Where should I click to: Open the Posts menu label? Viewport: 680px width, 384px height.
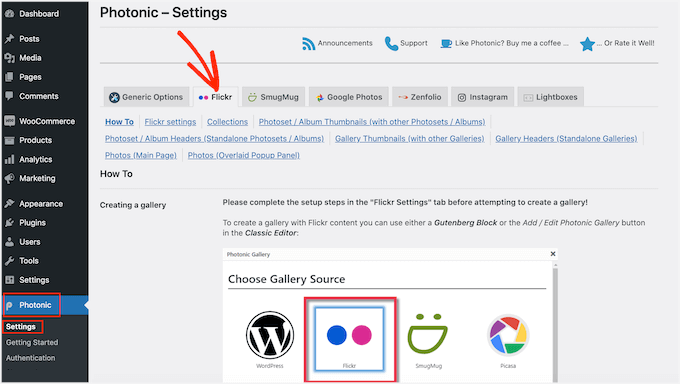29,39
